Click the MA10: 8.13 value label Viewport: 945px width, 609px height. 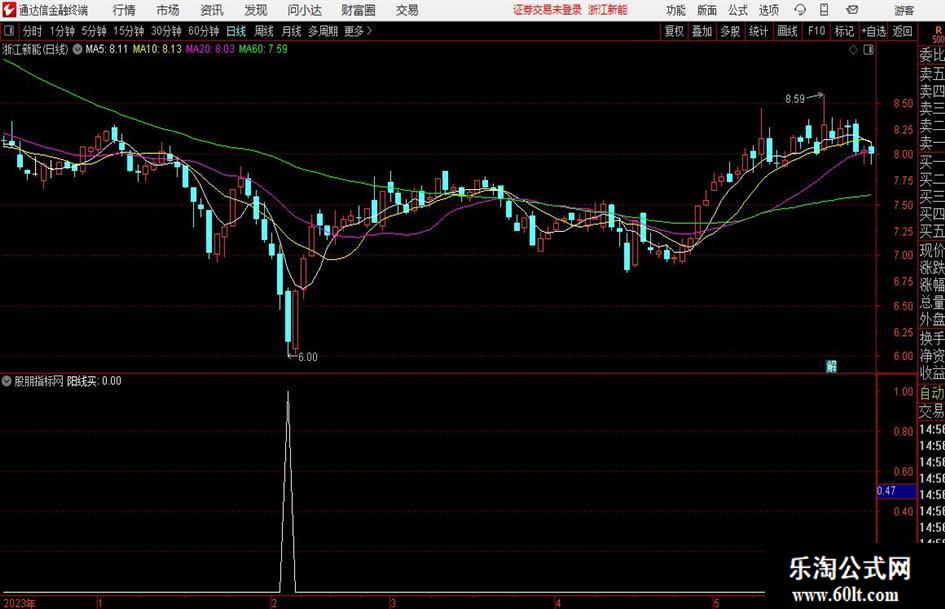pos(157,49)
